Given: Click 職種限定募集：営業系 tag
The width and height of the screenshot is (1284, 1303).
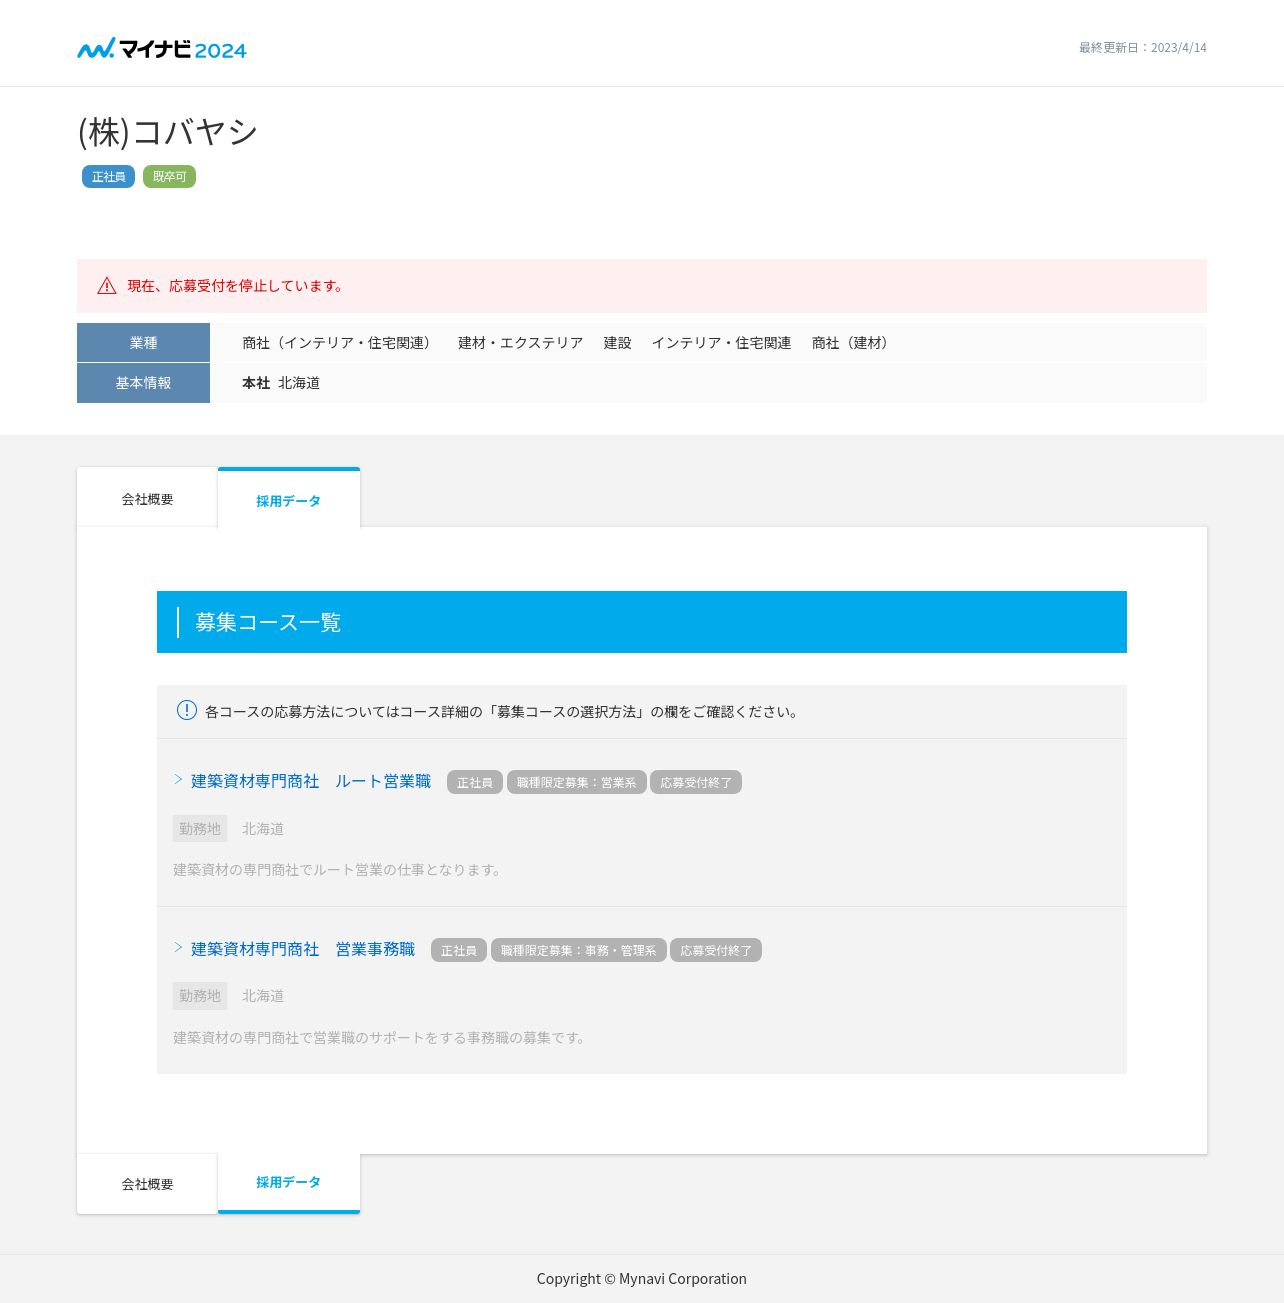Looking at the screenshot, I should click(576, 782).
